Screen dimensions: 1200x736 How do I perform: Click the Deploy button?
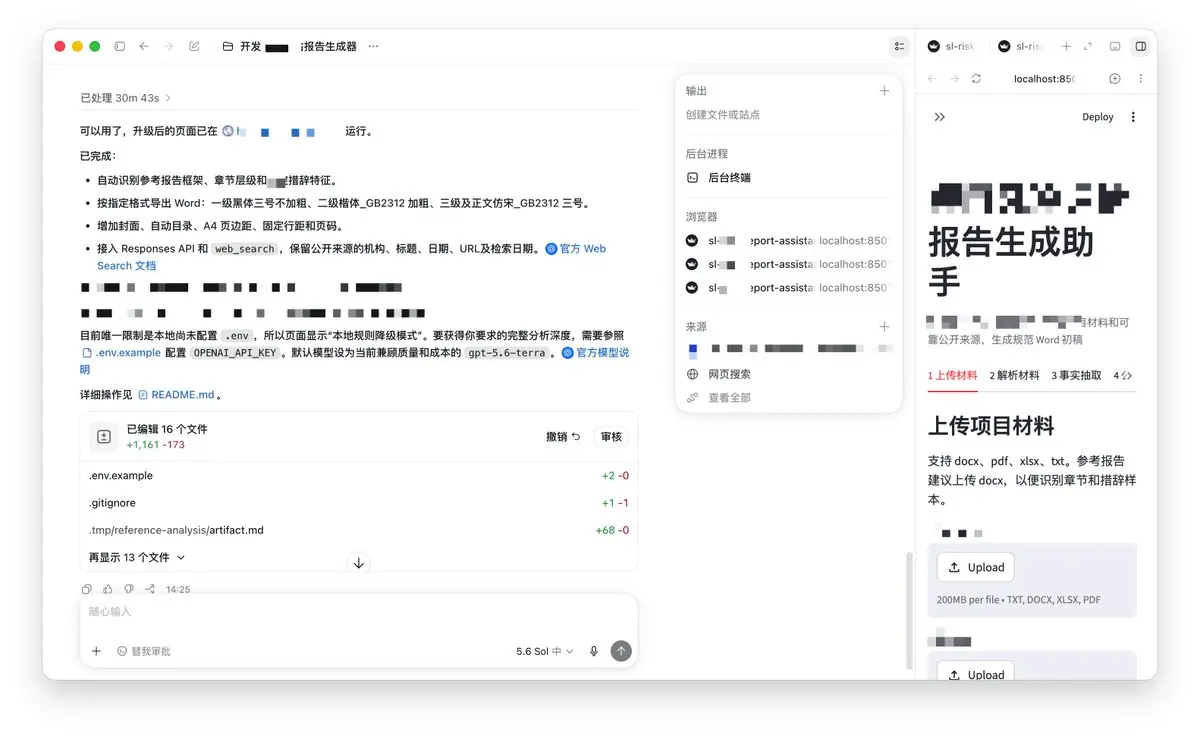(x=1098, y=117)
